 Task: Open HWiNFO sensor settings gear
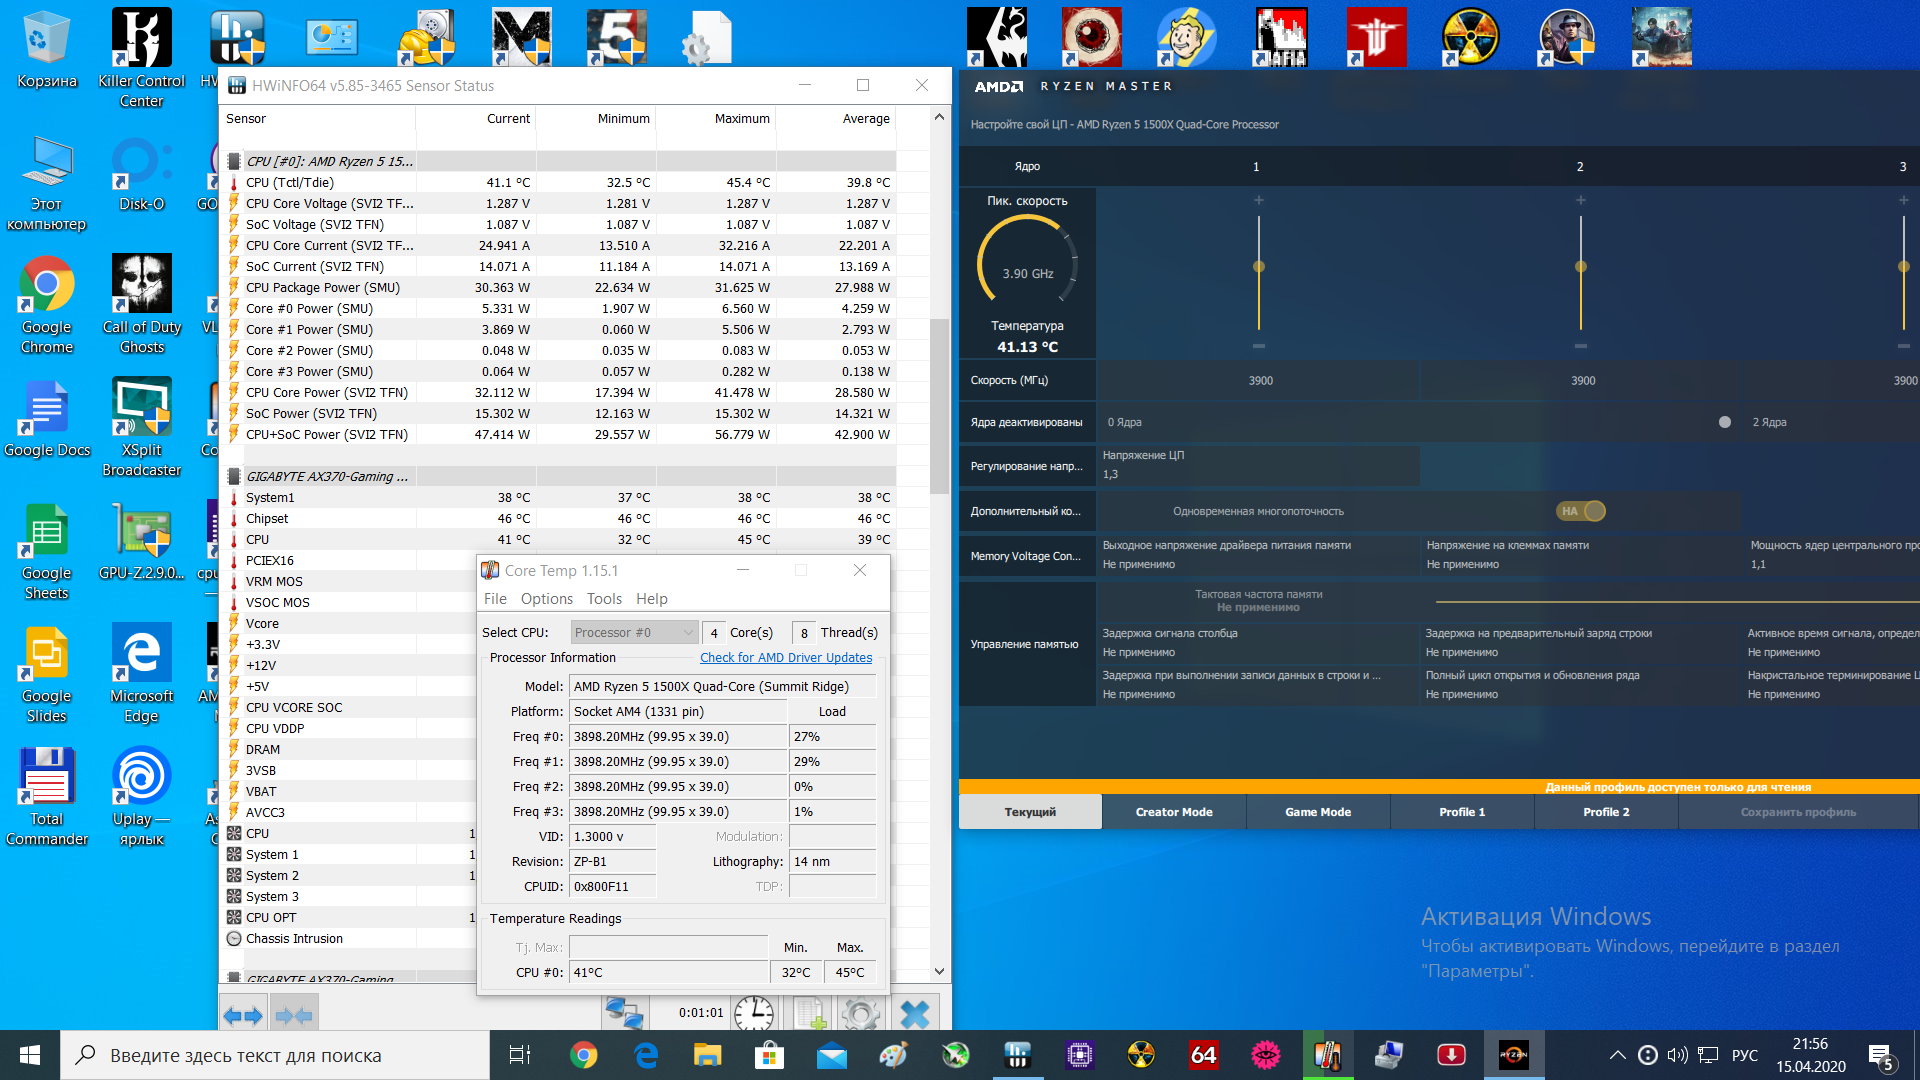pyautogui.click(x=860, y=1013)
